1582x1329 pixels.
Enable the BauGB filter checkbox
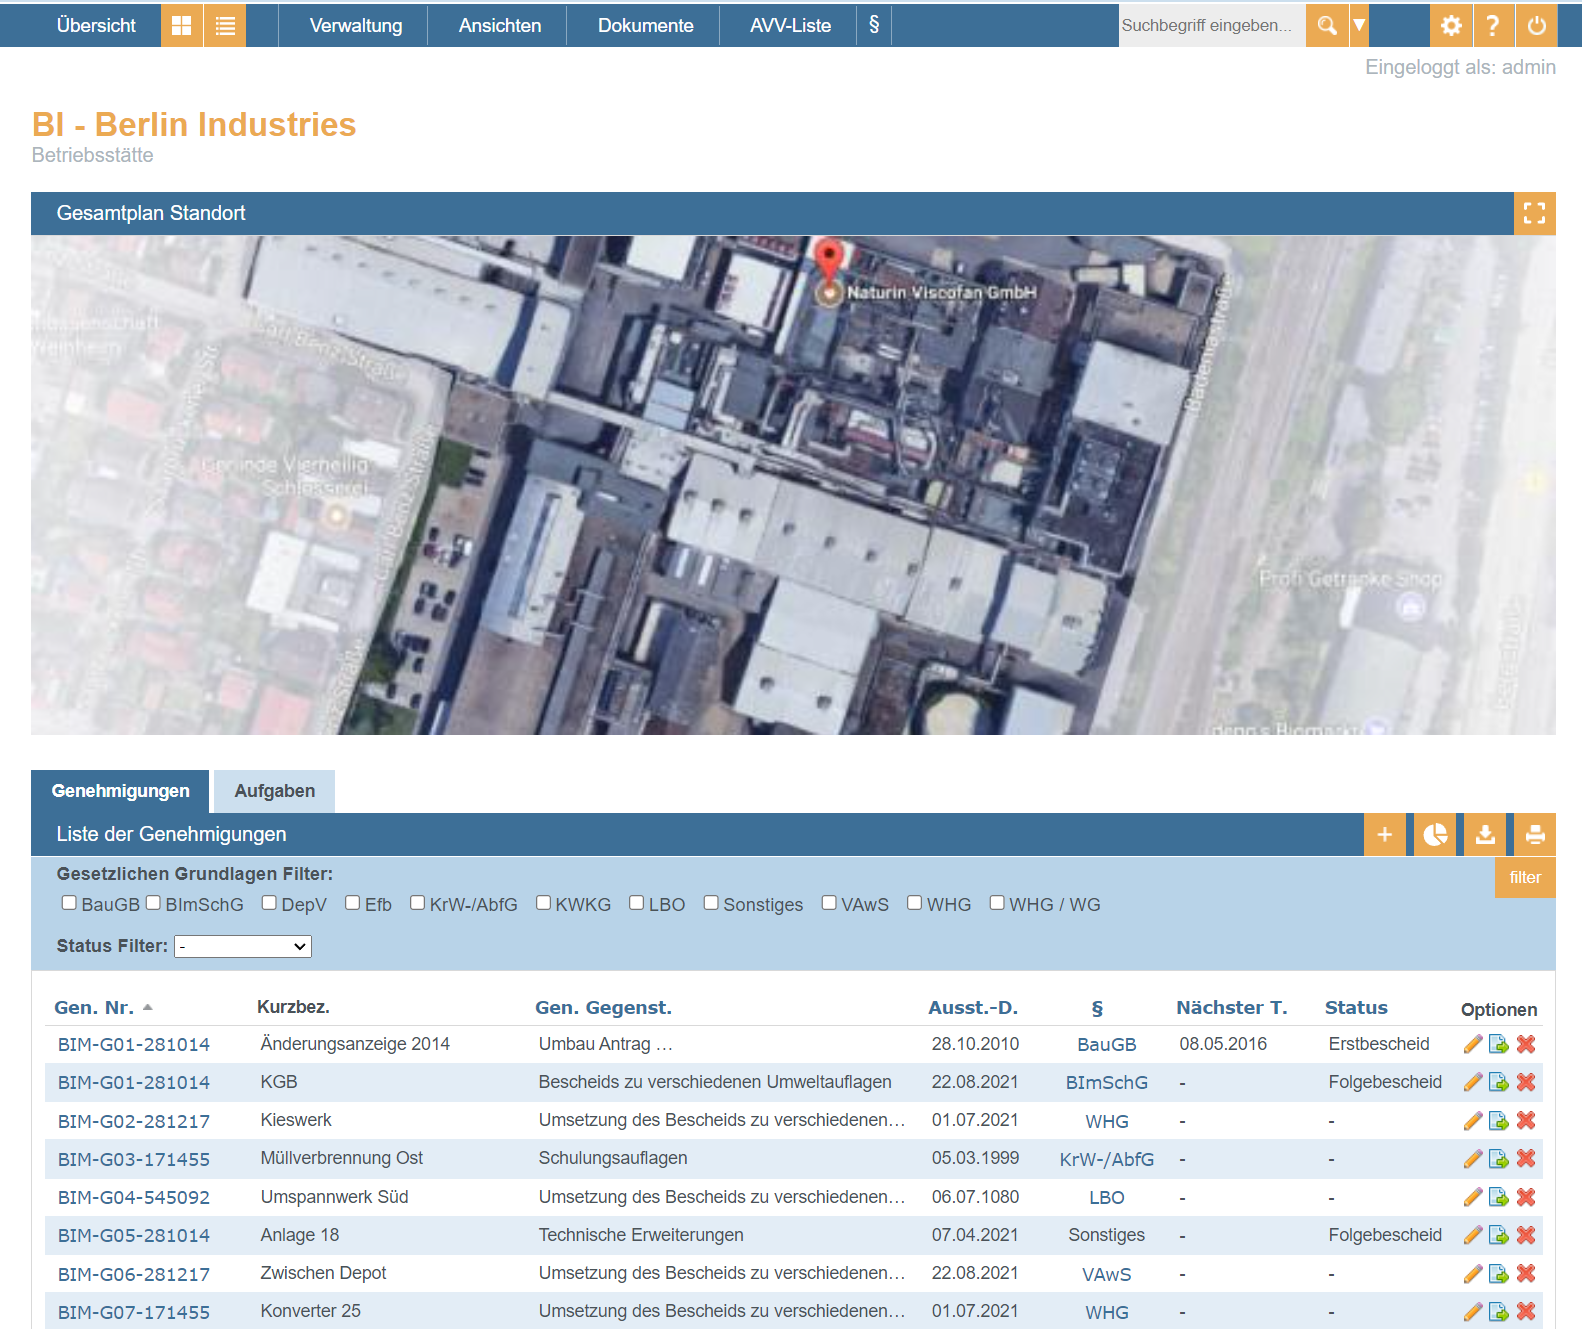(69, 903)
